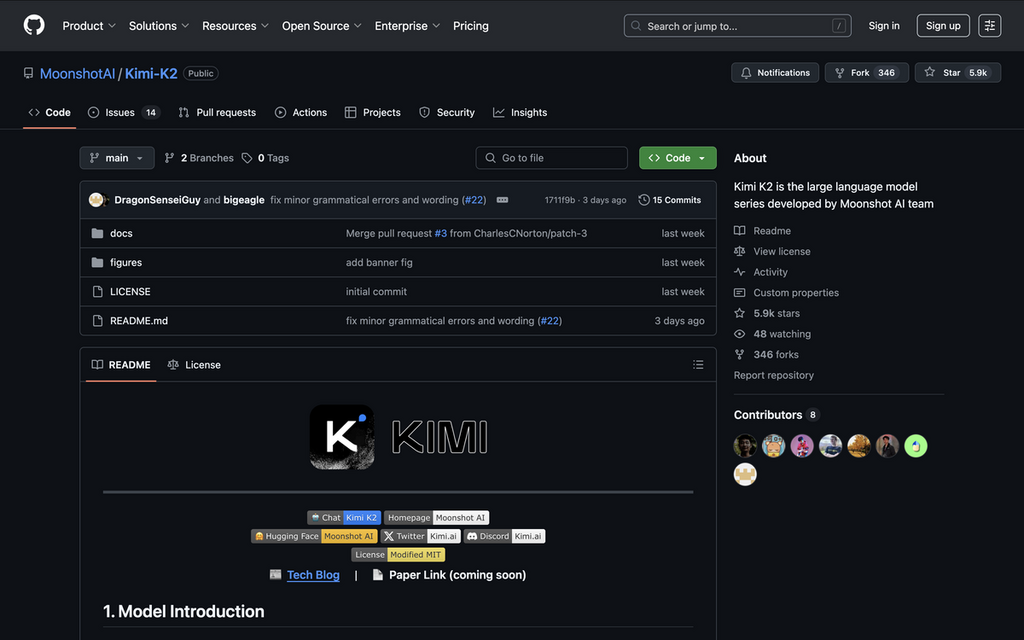Click Sign in
The height and width of the screenshot is (640, 1024).
pos(884,25)
